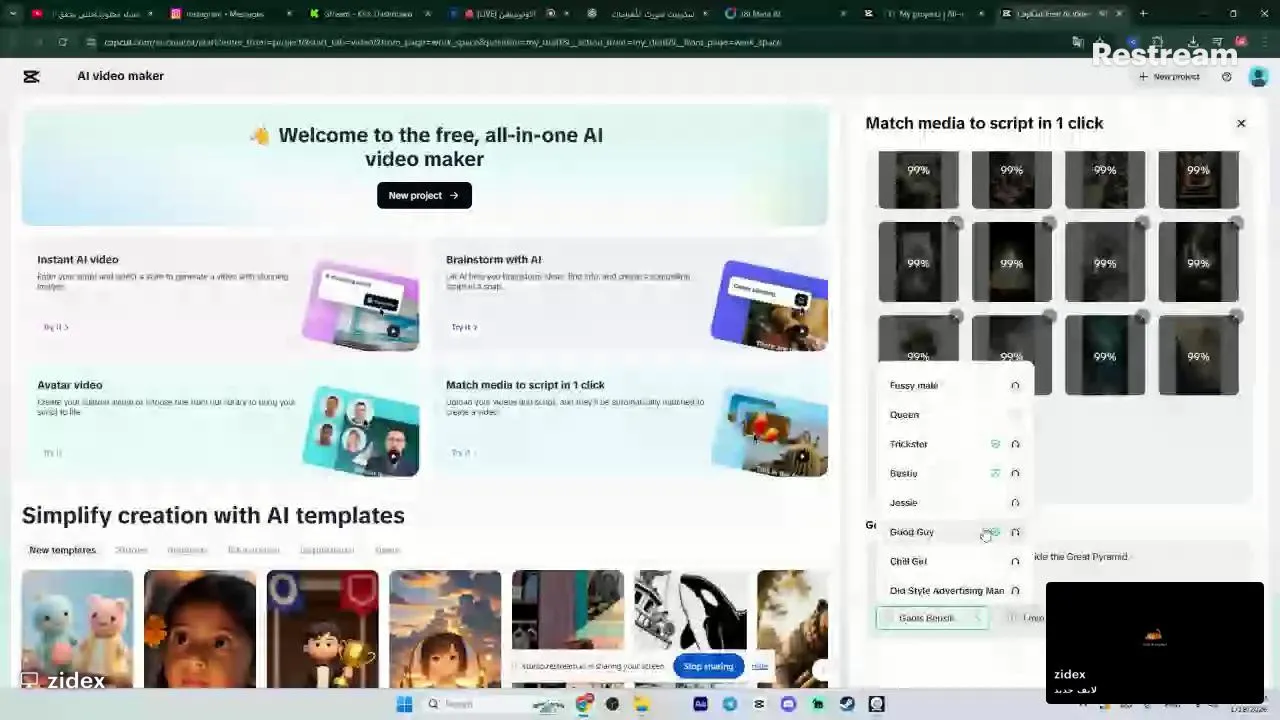Open Adobe Media Encoder from taskbar
The width and height of the screenshot is (1280, 720).
point(700,704)
